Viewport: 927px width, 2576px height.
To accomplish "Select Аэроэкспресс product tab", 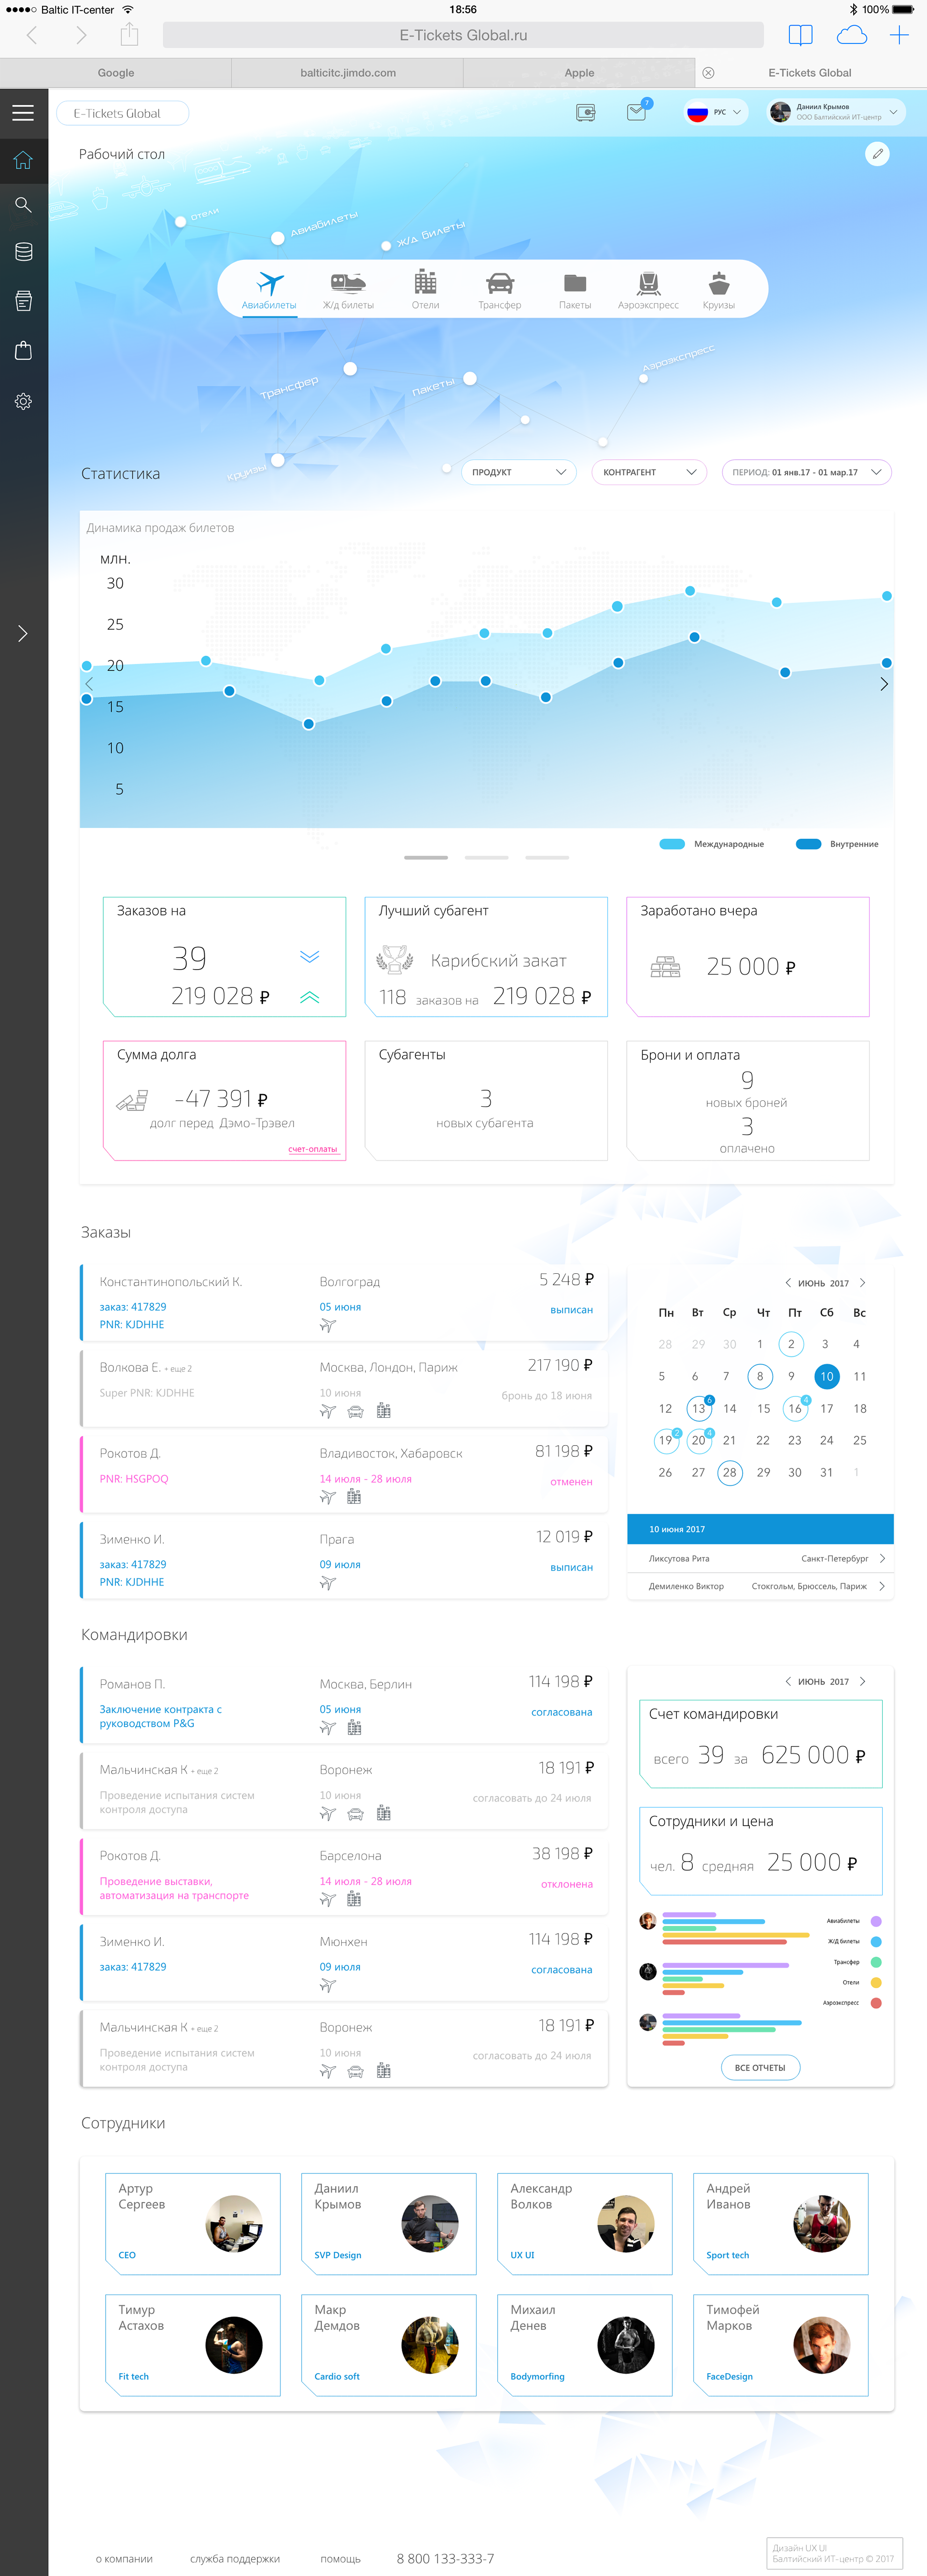I will pyautogui.click(x=648, y=290).
